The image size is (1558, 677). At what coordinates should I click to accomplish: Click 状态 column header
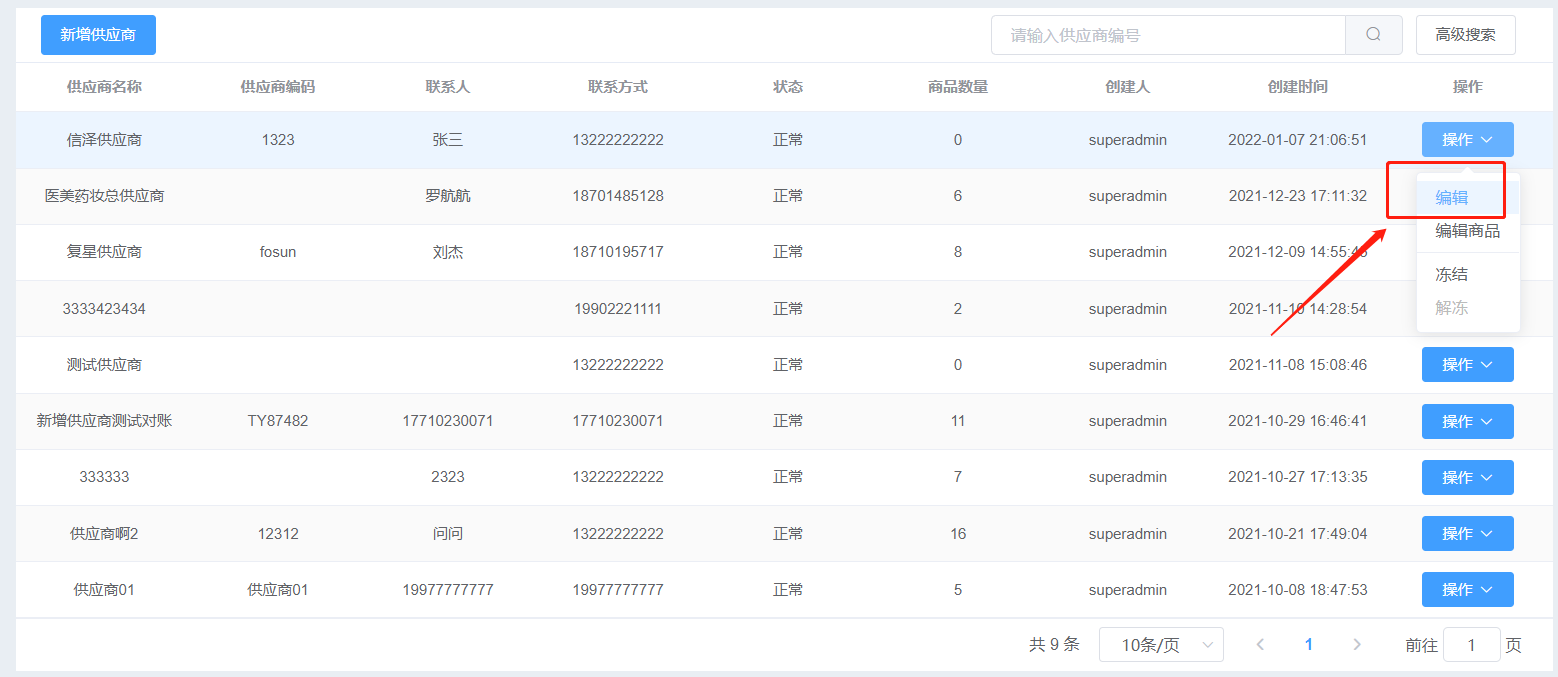pos(788,87)
